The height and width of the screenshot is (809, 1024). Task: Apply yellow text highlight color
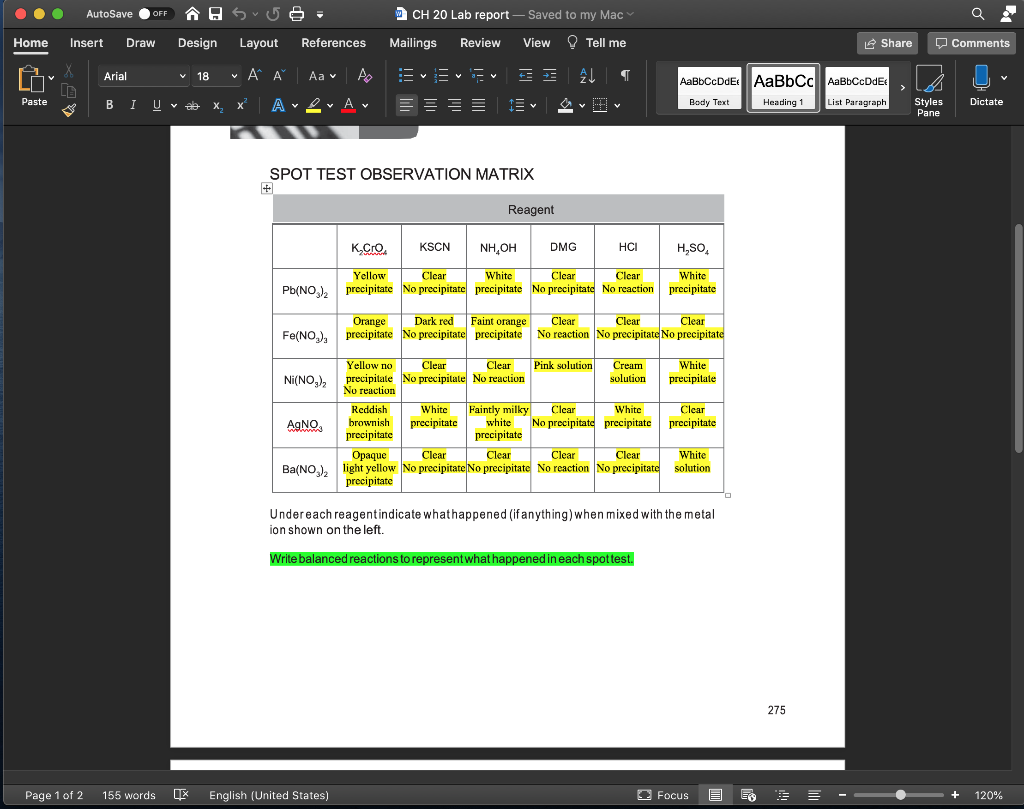313,105
